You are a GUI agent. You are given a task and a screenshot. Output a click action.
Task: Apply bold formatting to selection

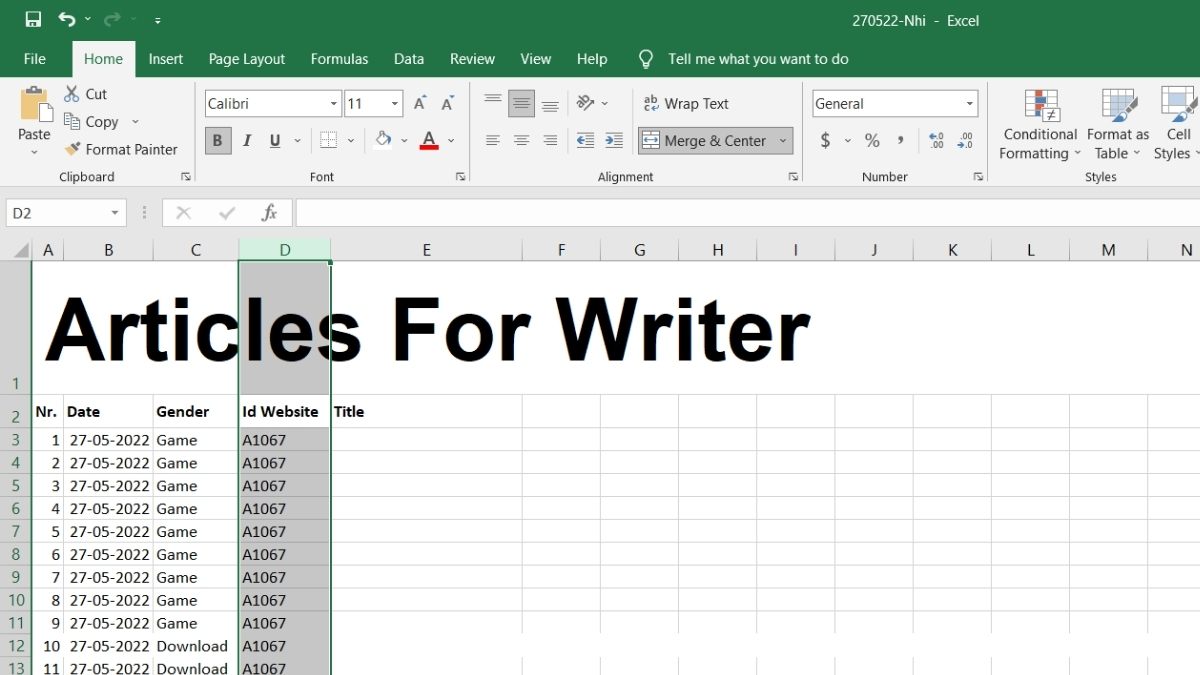216,140
